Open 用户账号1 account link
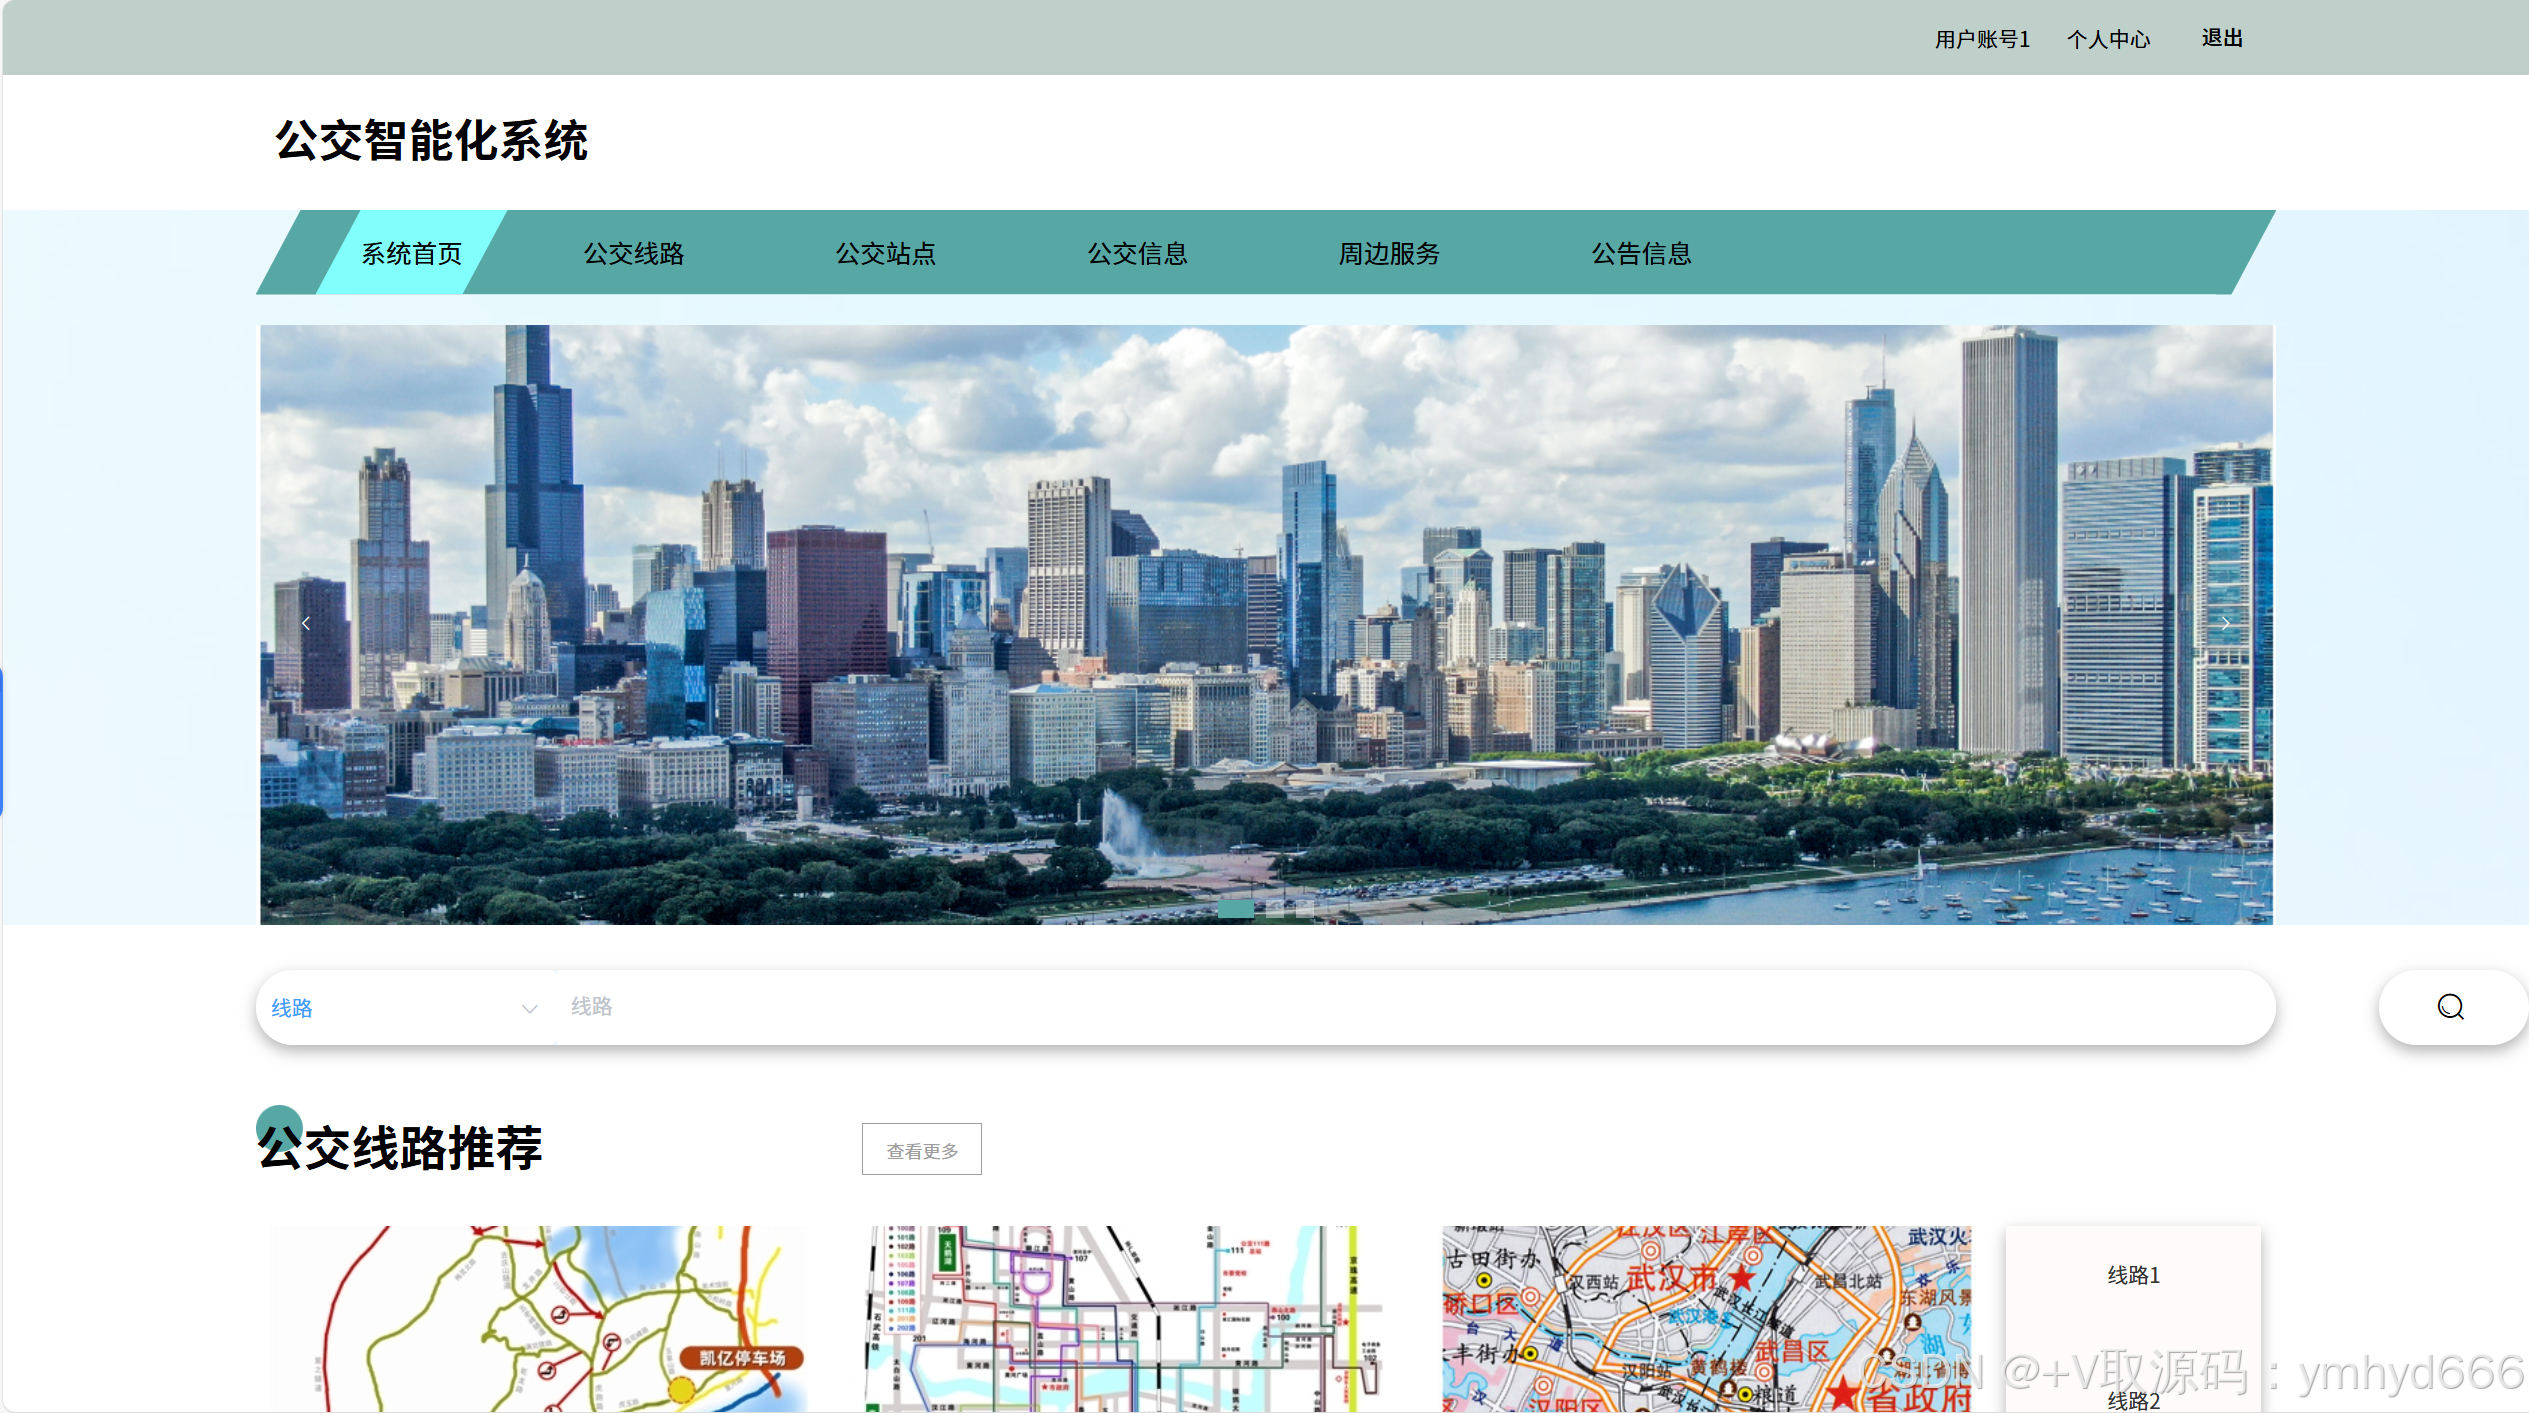 (x=1981, y=39)
